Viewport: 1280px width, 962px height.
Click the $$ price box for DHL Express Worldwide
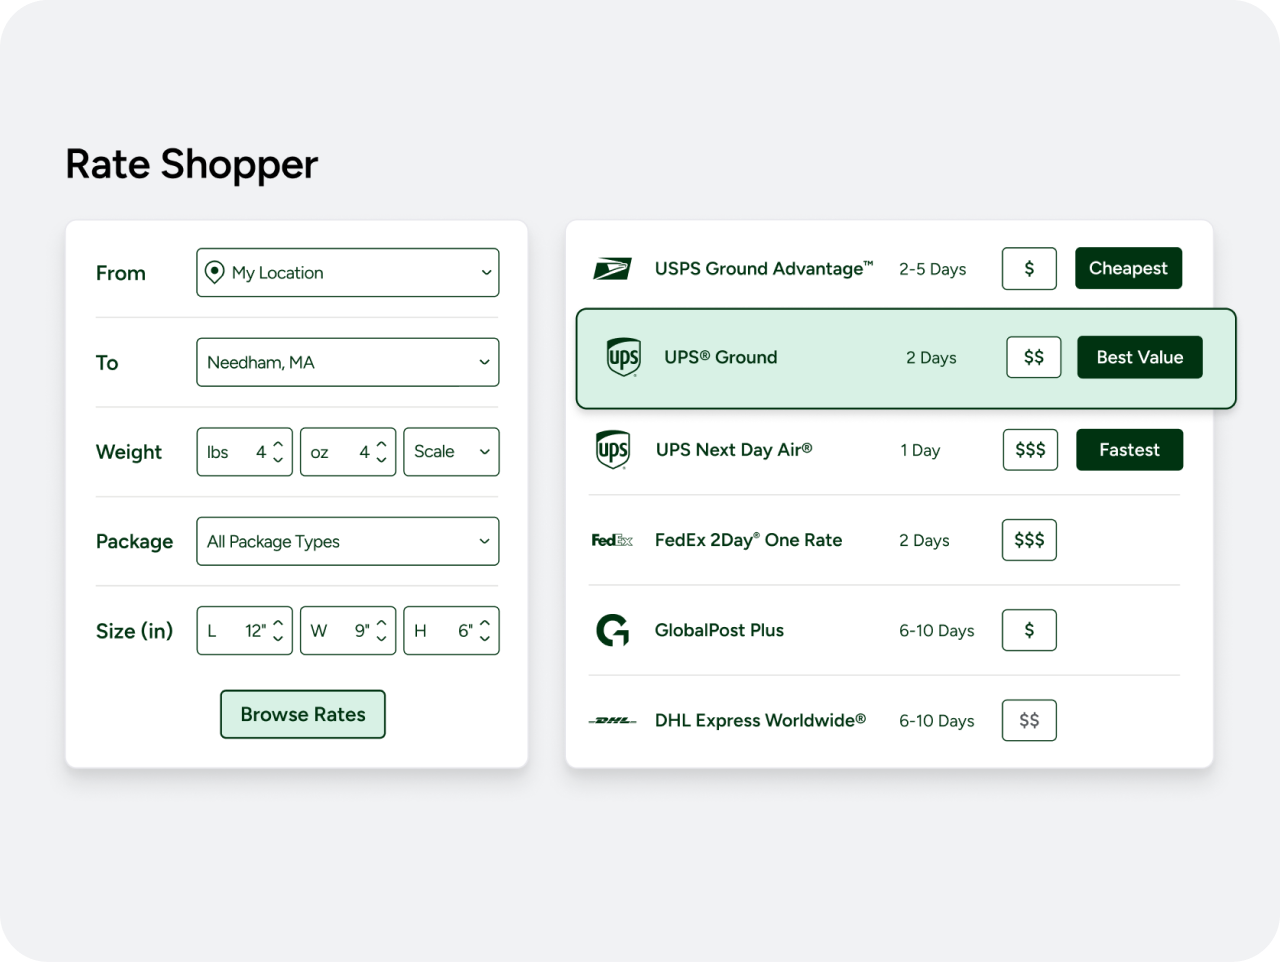click(1029, 720)
